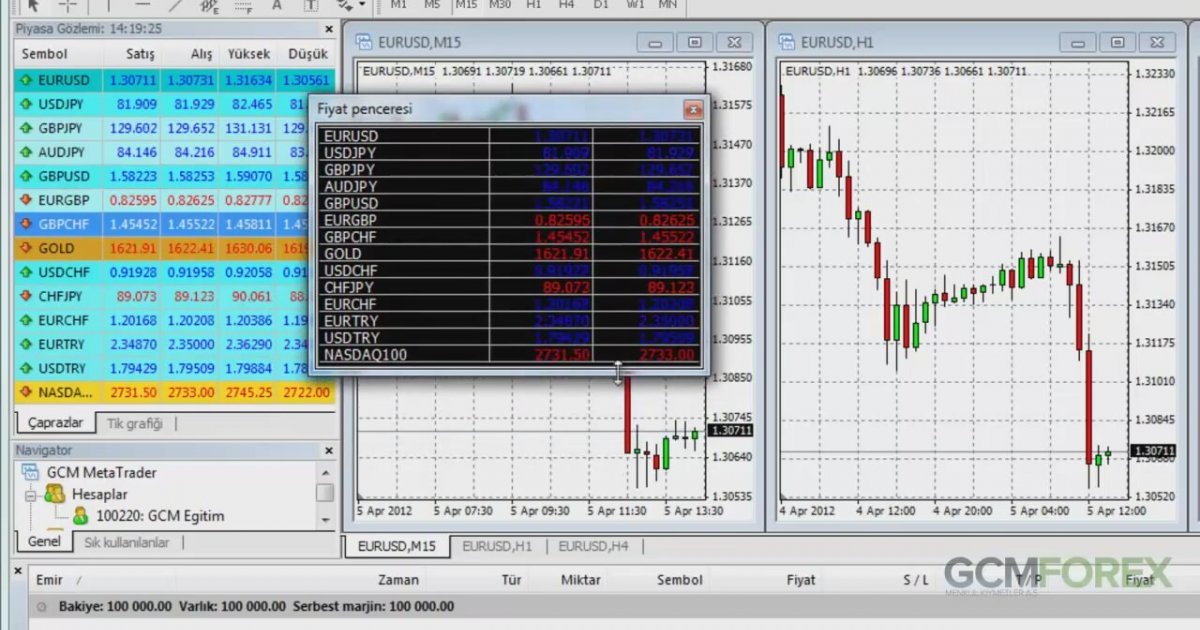This screenshot has height=630, width=1200.
Task: Click the Navigator scrollbar up arrow
Action: pyautogui.click(x=325, y=472)
